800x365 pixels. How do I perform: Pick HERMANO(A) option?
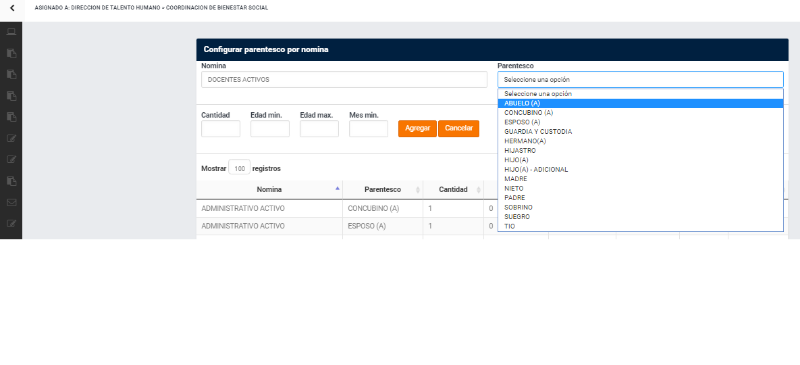(640, 141)
